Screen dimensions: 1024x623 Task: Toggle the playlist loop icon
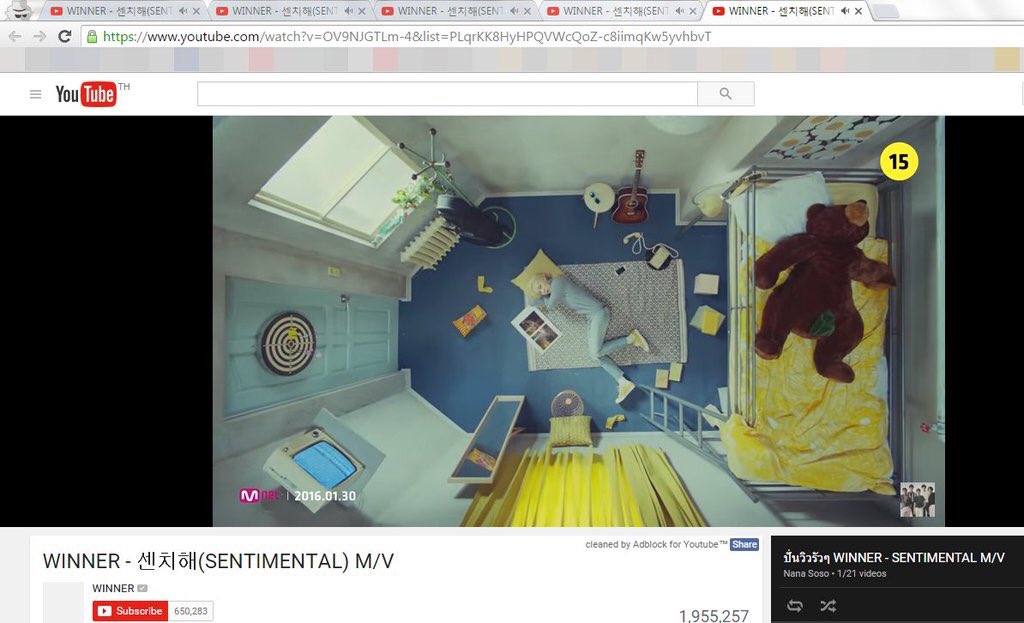(795, 605)
